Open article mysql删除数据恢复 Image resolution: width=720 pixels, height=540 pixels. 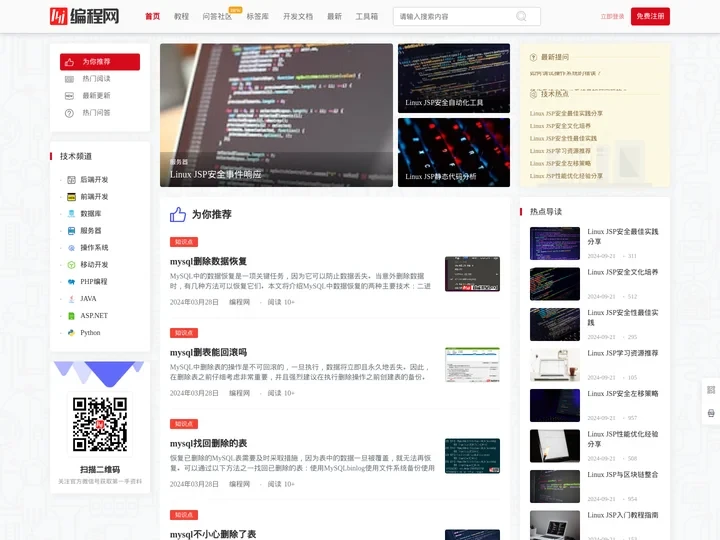click(208, 261)
